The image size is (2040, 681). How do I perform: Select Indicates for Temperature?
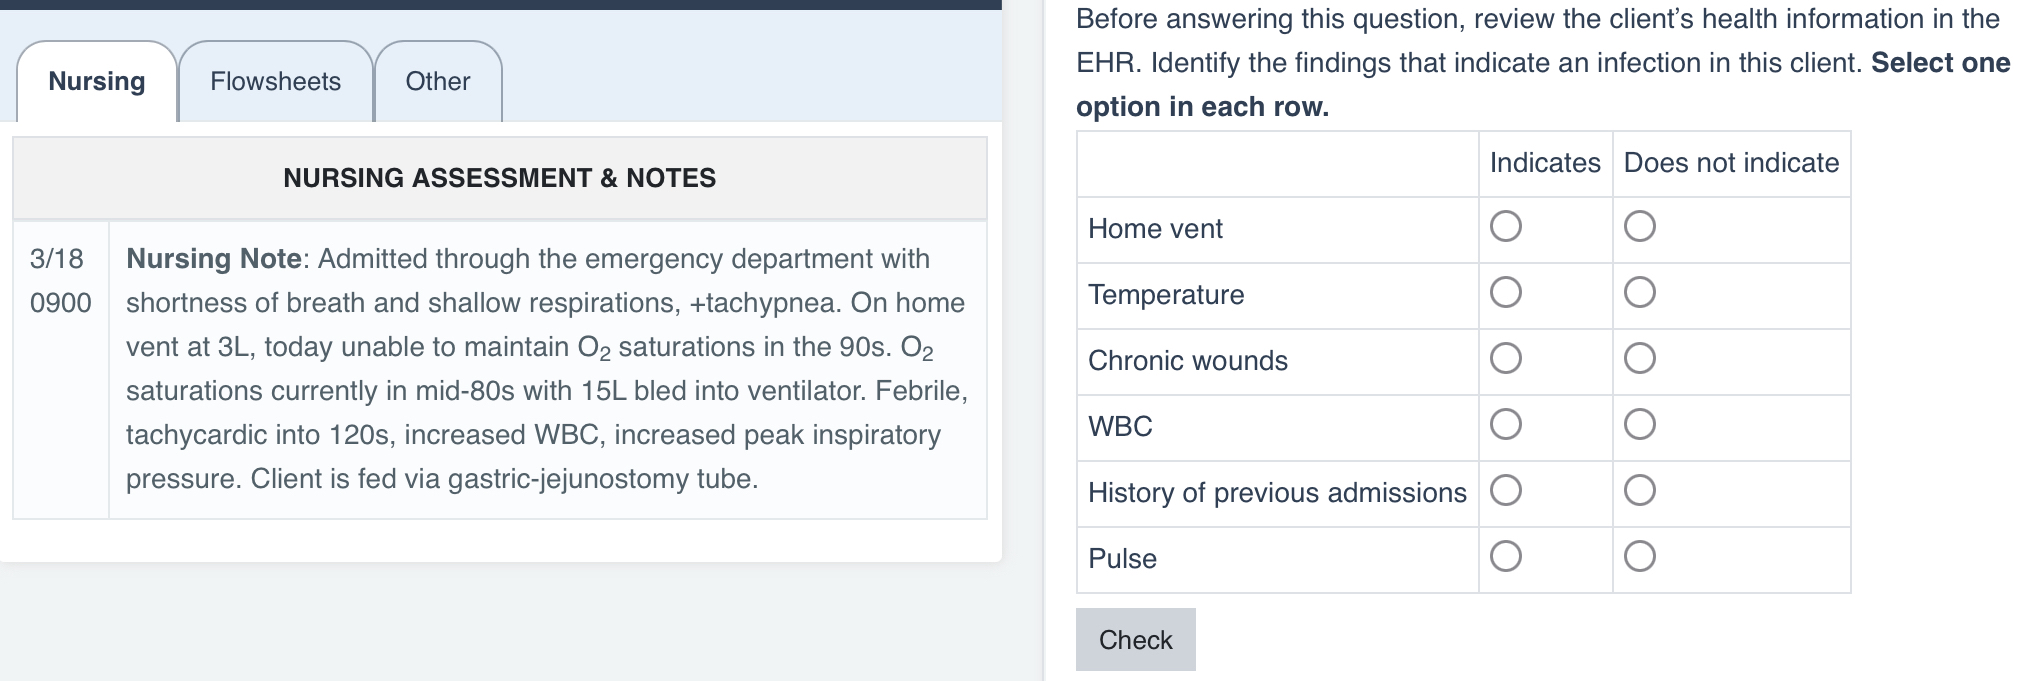pos(1505,294)
